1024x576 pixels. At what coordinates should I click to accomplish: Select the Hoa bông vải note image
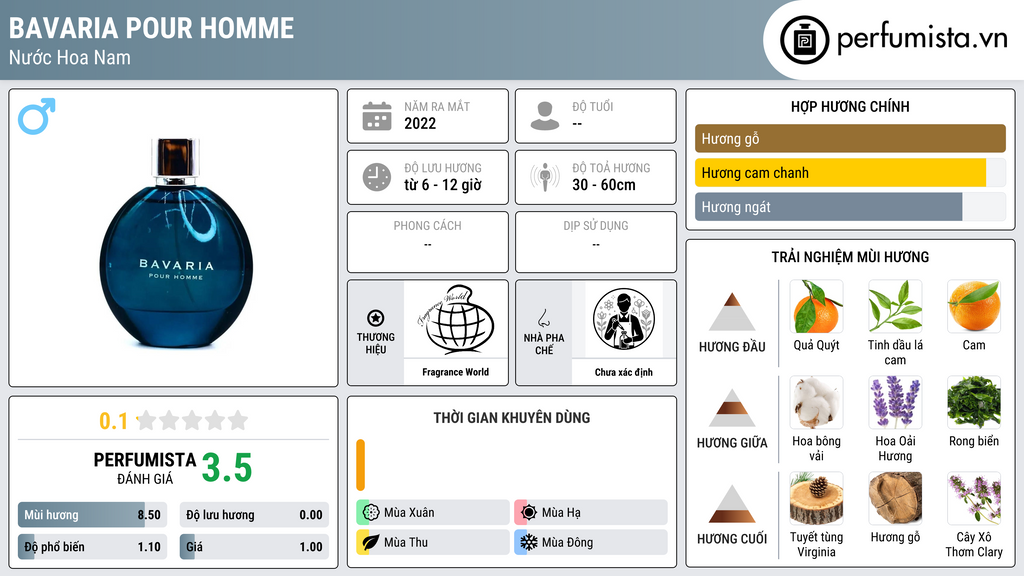pos(816,403)
